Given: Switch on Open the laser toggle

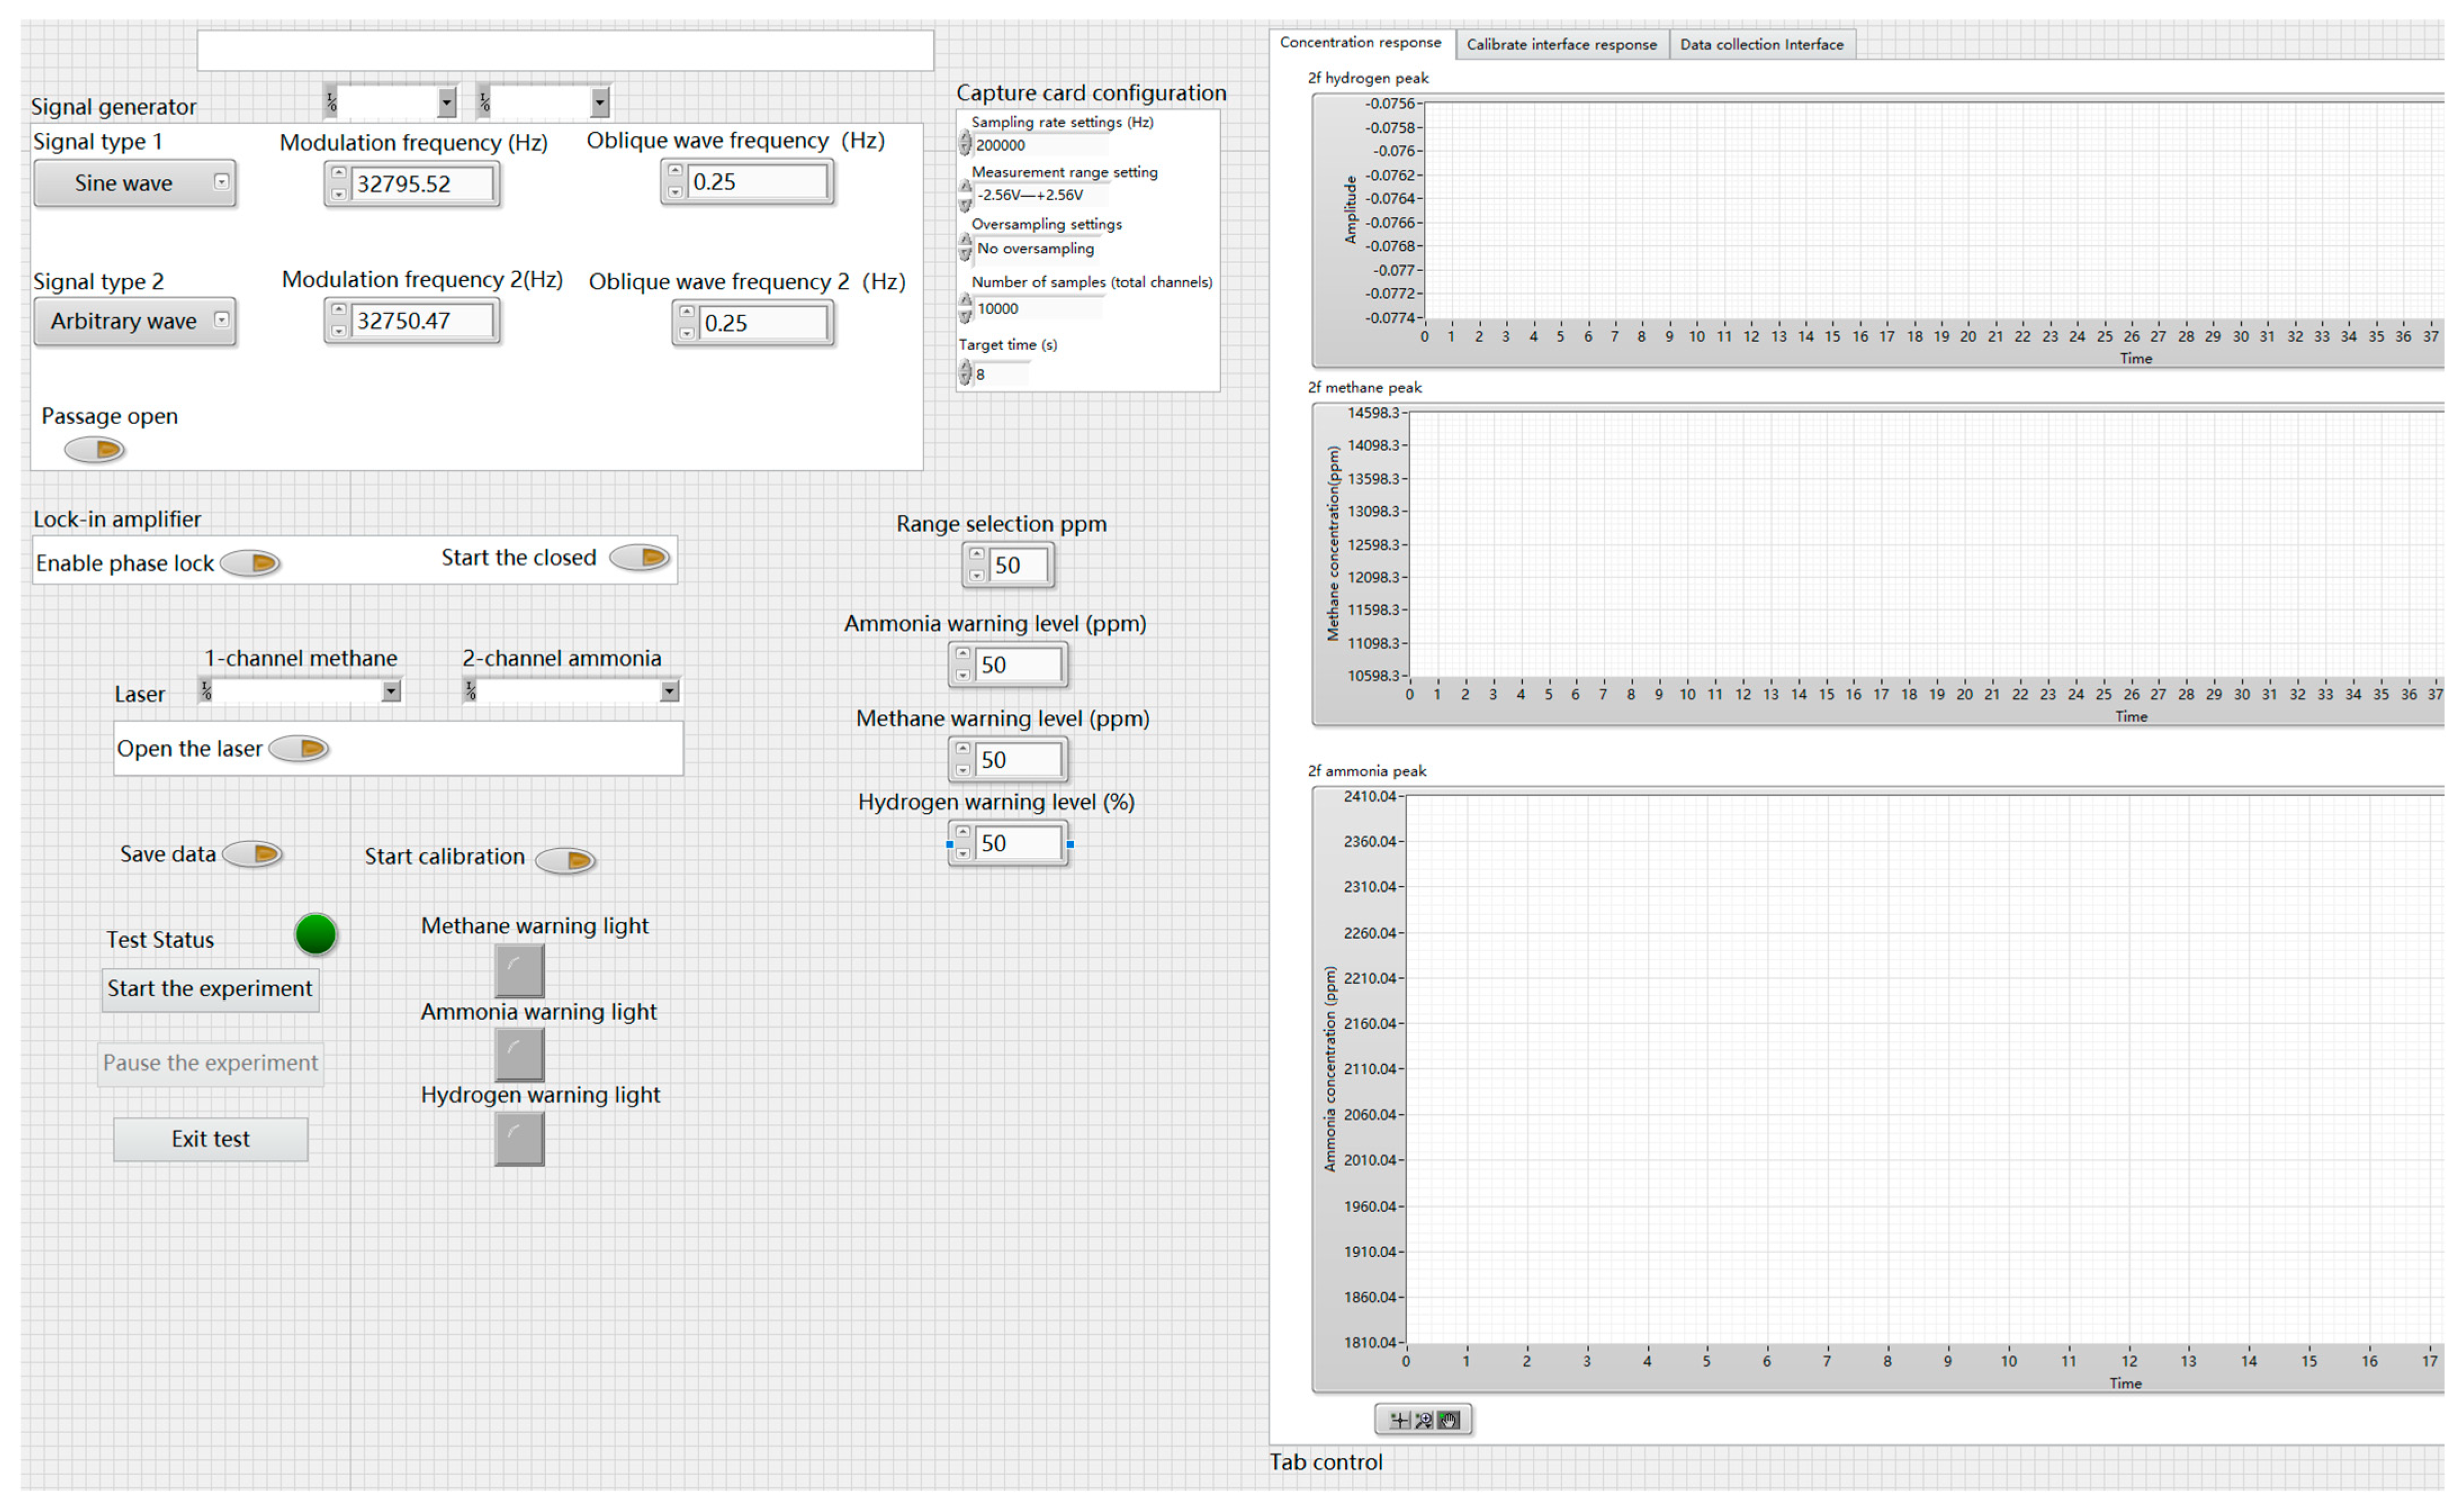Looking at the screenshot, I should [299, 748].
